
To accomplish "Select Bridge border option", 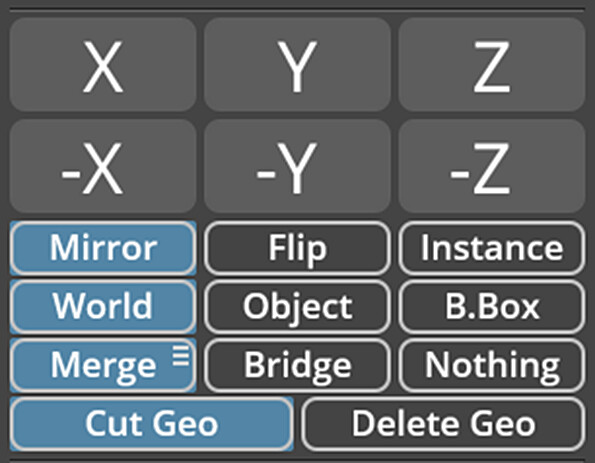I will [x=297, y=365].
